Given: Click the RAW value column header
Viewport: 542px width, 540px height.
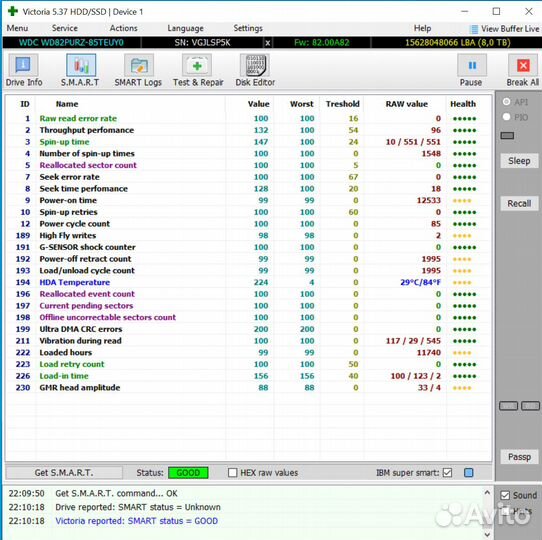Looking at the screenshot, I should 406,104.
